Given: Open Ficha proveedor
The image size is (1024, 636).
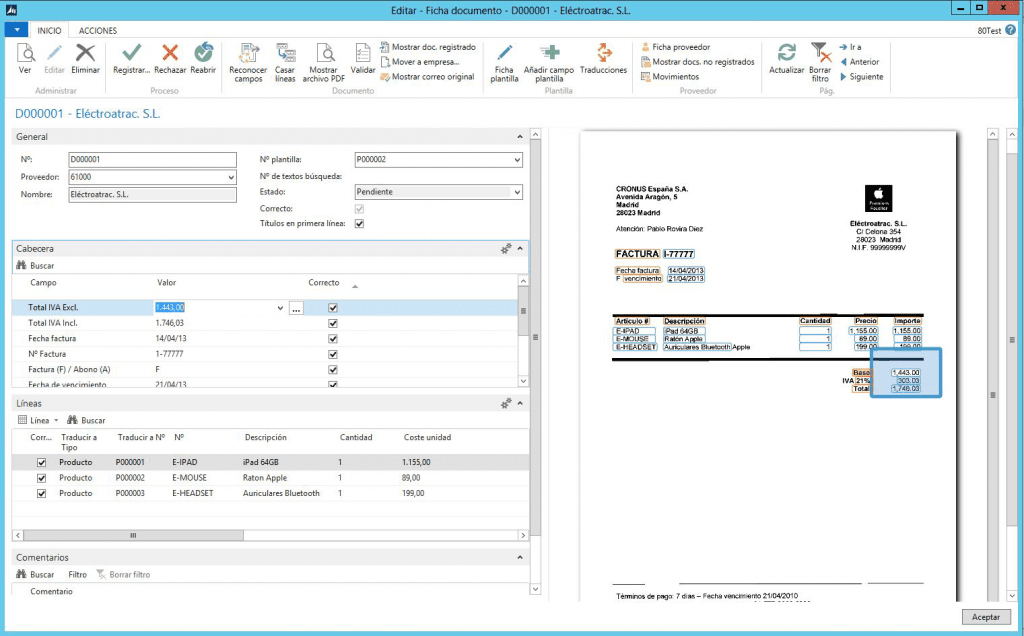Looking at the screenshot, I should pyautogui.click(x=675, y=47).
